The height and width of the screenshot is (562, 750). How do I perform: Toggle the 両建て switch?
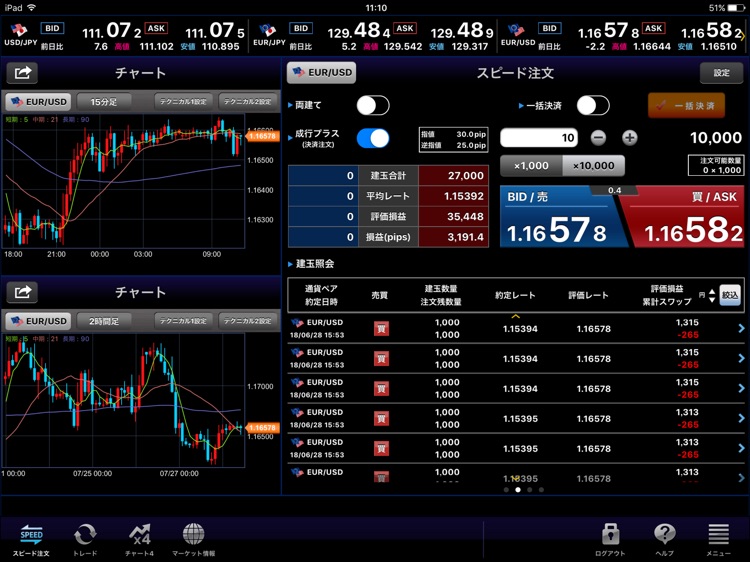373,105
